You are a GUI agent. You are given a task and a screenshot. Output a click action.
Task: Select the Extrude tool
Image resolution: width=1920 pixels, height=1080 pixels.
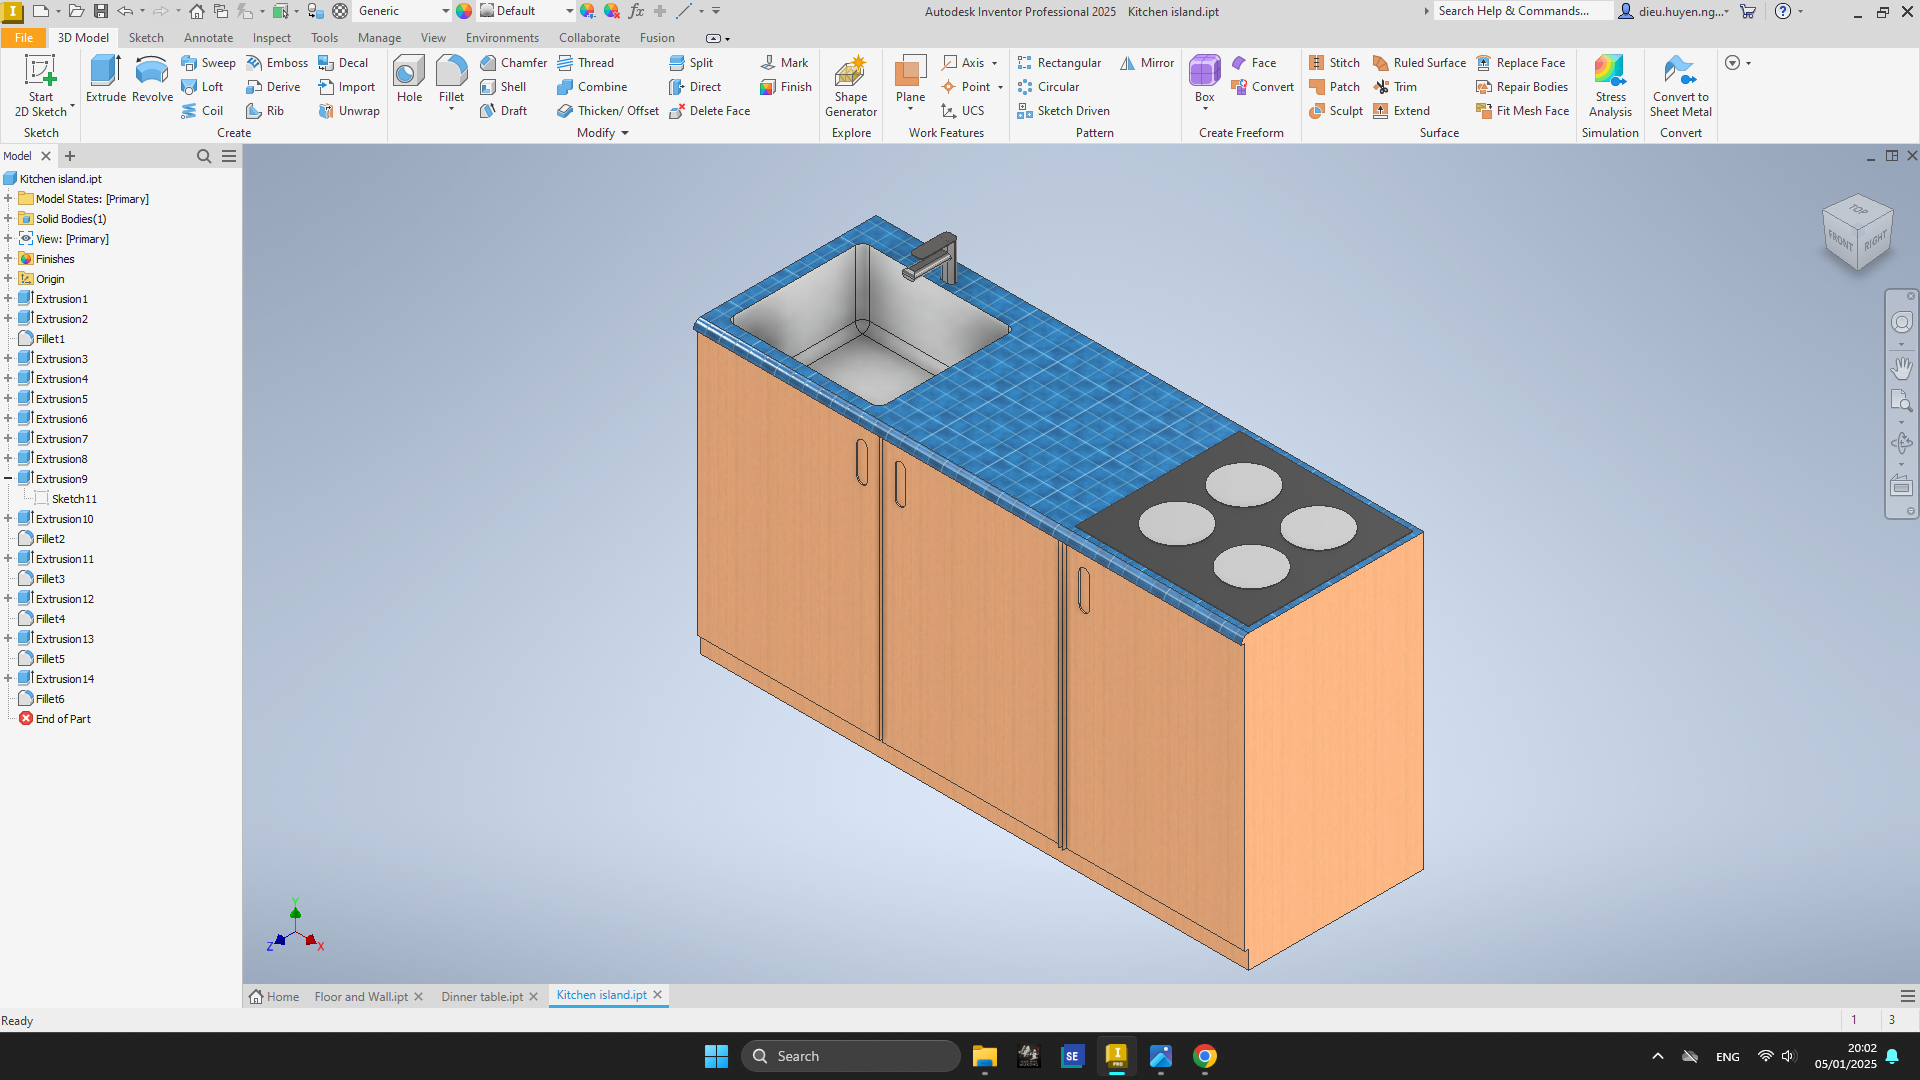[105, 80]
